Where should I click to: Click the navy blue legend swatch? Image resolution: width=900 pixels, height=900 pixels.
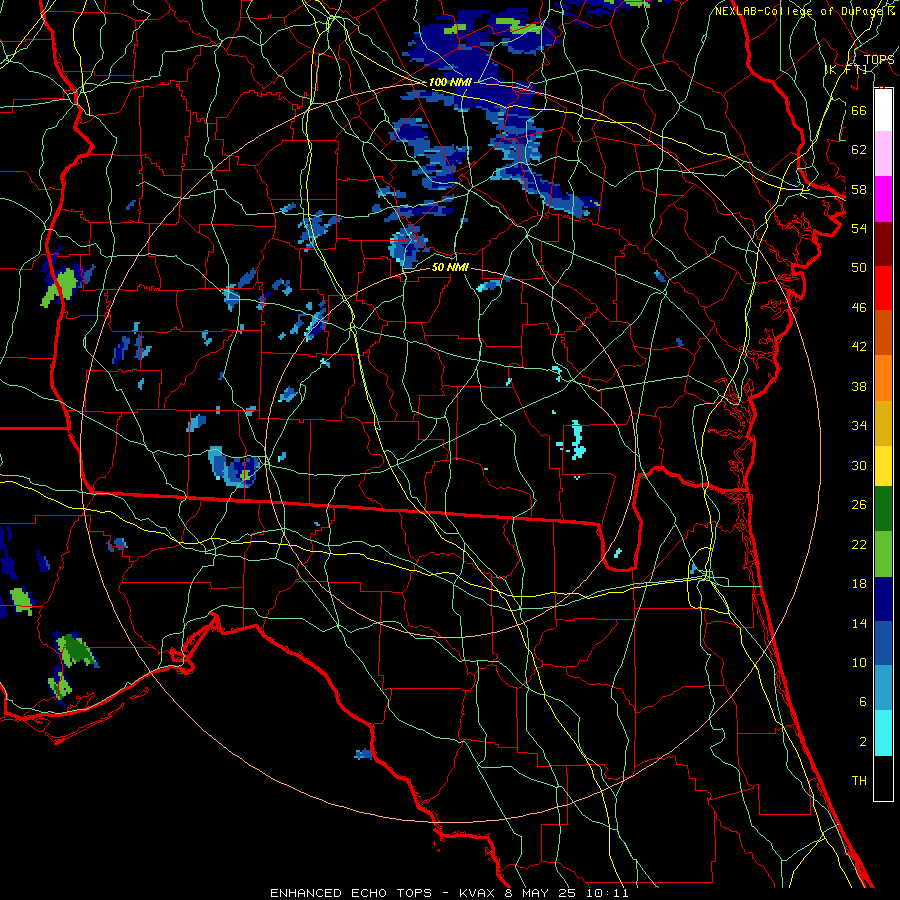(883, 599)
